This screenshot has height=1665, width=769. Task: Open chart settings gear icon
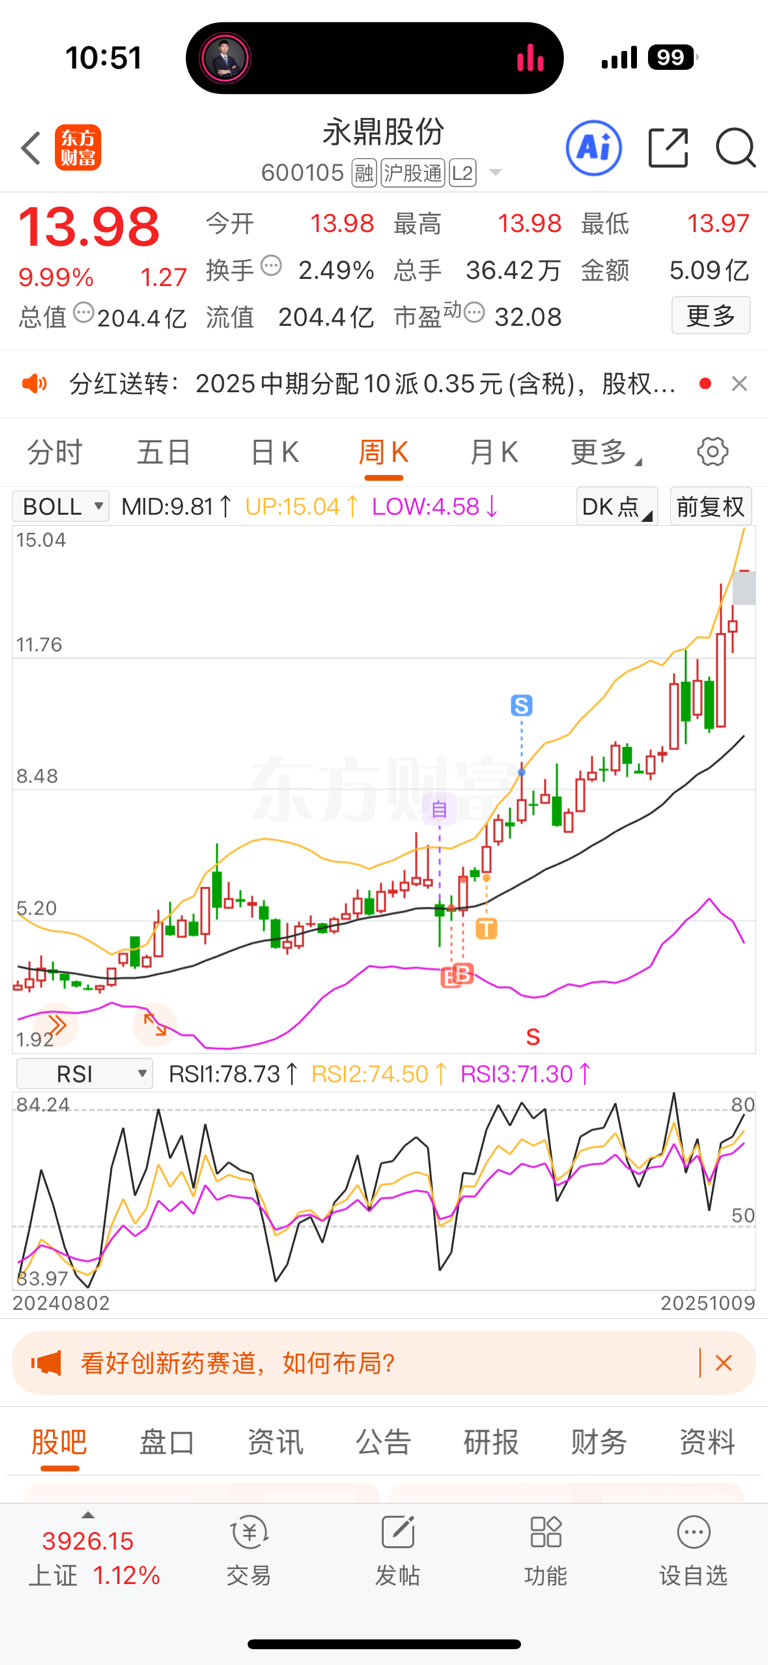coord(712,452)
